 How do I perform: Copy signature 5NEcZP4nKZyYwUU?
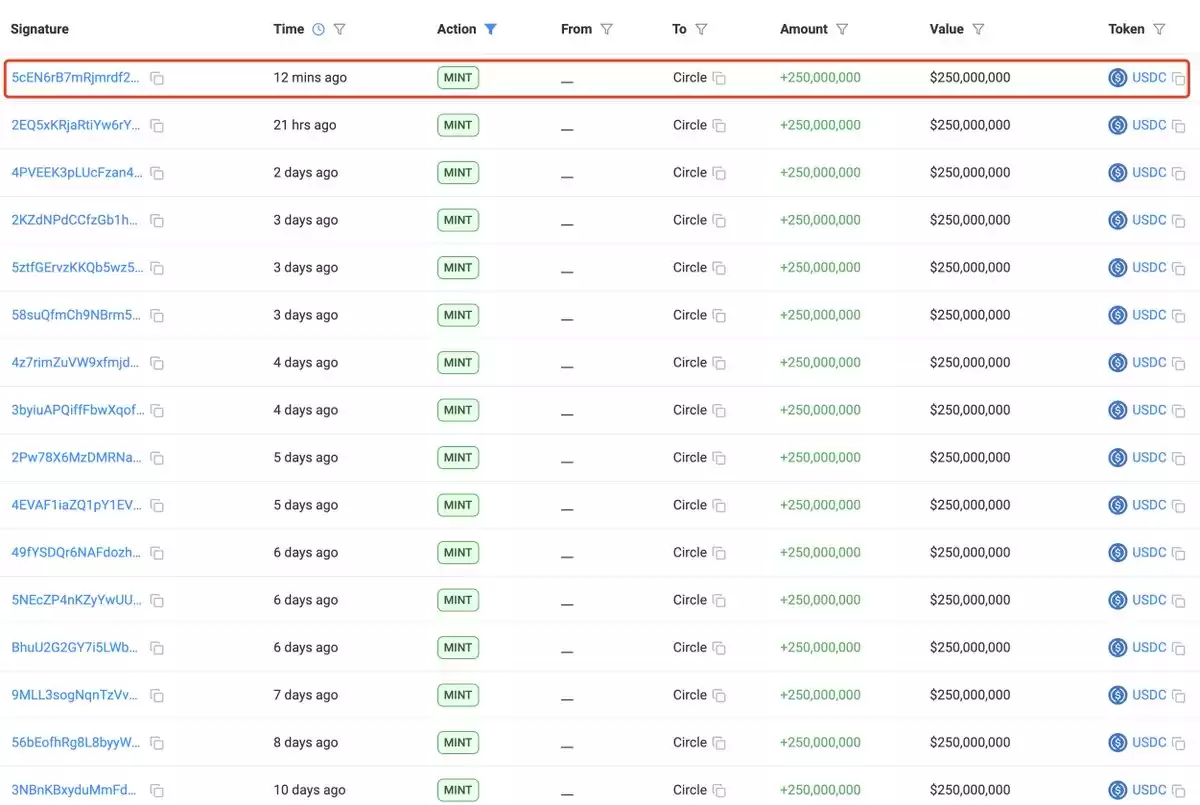click(x=157, y=601)
